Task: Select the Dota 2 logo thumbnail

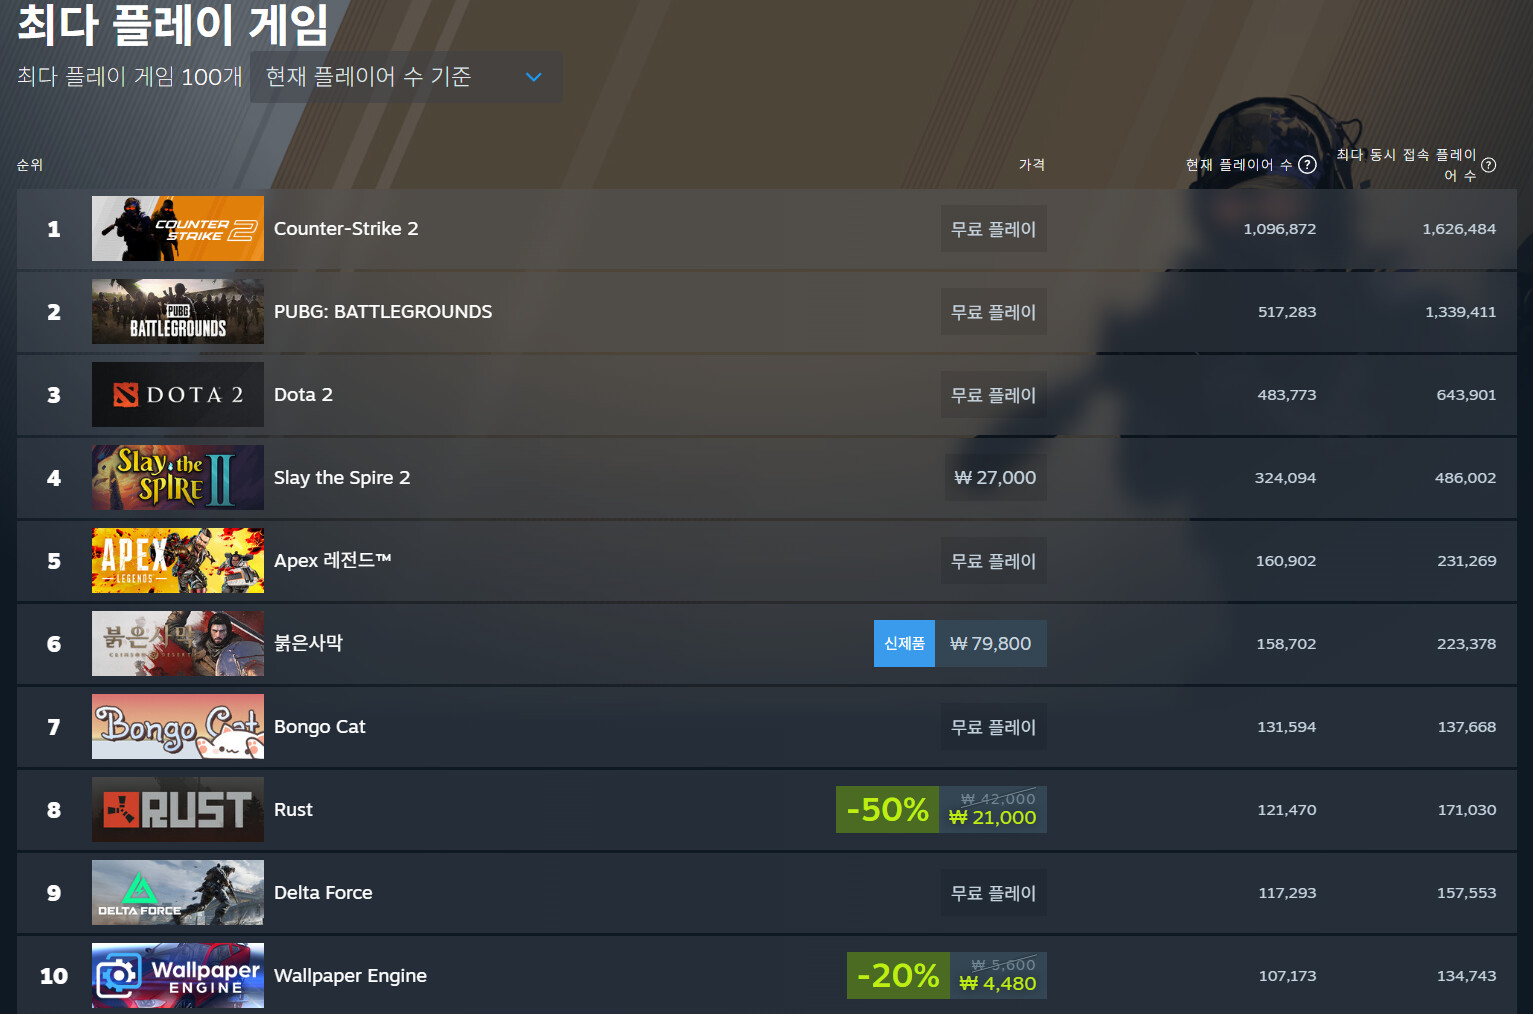Action: pos(178,395)
